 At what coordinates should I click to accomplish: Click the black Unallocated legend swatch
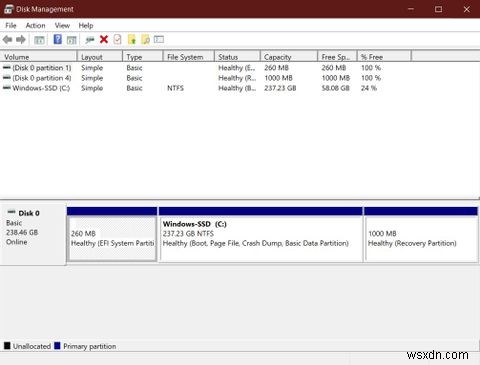click(x=7, y=346)
